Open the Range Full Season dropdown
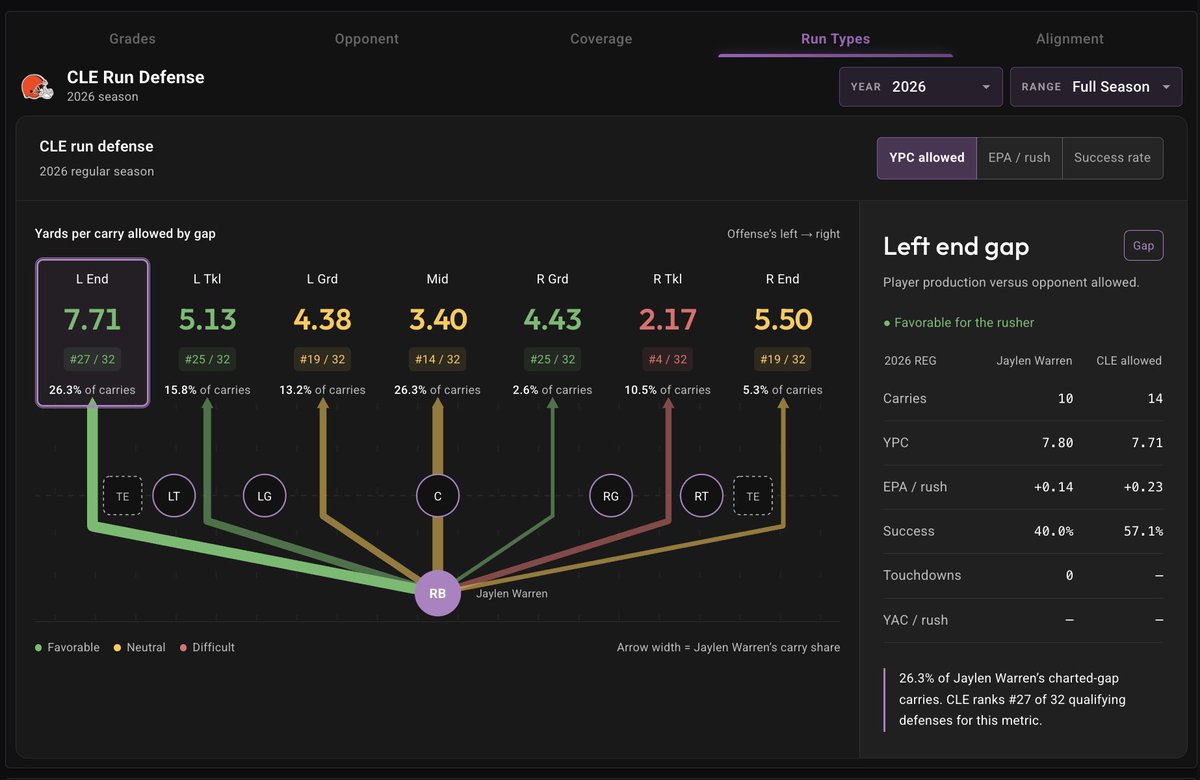The height and width of the screenshot is (780, 1200). (x=1096, y=87)
